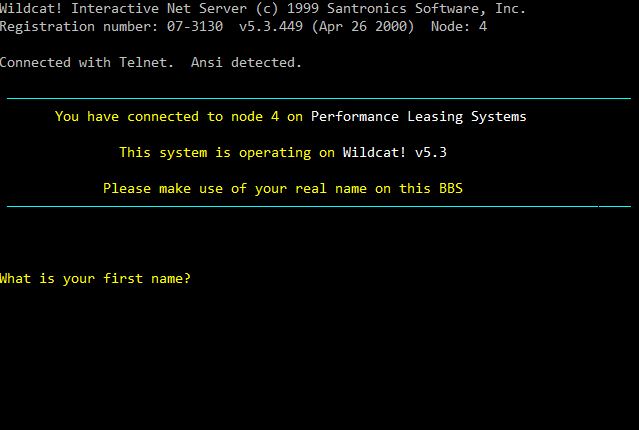
Task: Click the version text v5.3.449
Action: (271, 27)
